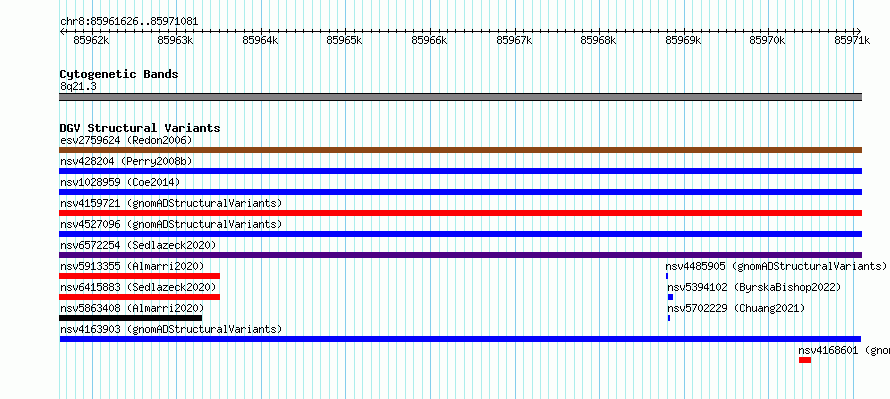Open the esv2759624 (Redon2006) label
Screen dimensions: 890x399
[x=126, y=140]
